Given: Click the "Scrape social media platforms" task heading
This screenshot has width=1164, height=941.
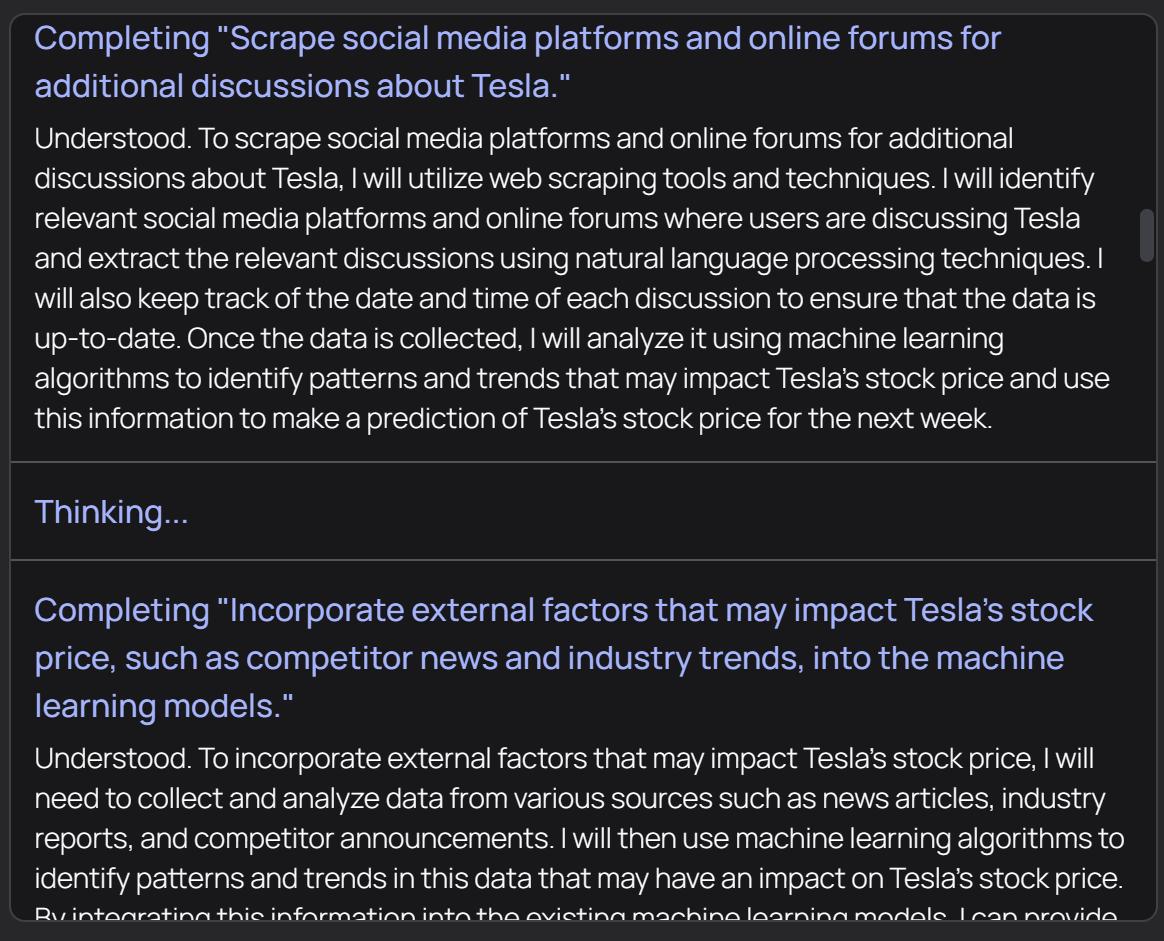Looking at the screenshot, I should pos(517,39).
